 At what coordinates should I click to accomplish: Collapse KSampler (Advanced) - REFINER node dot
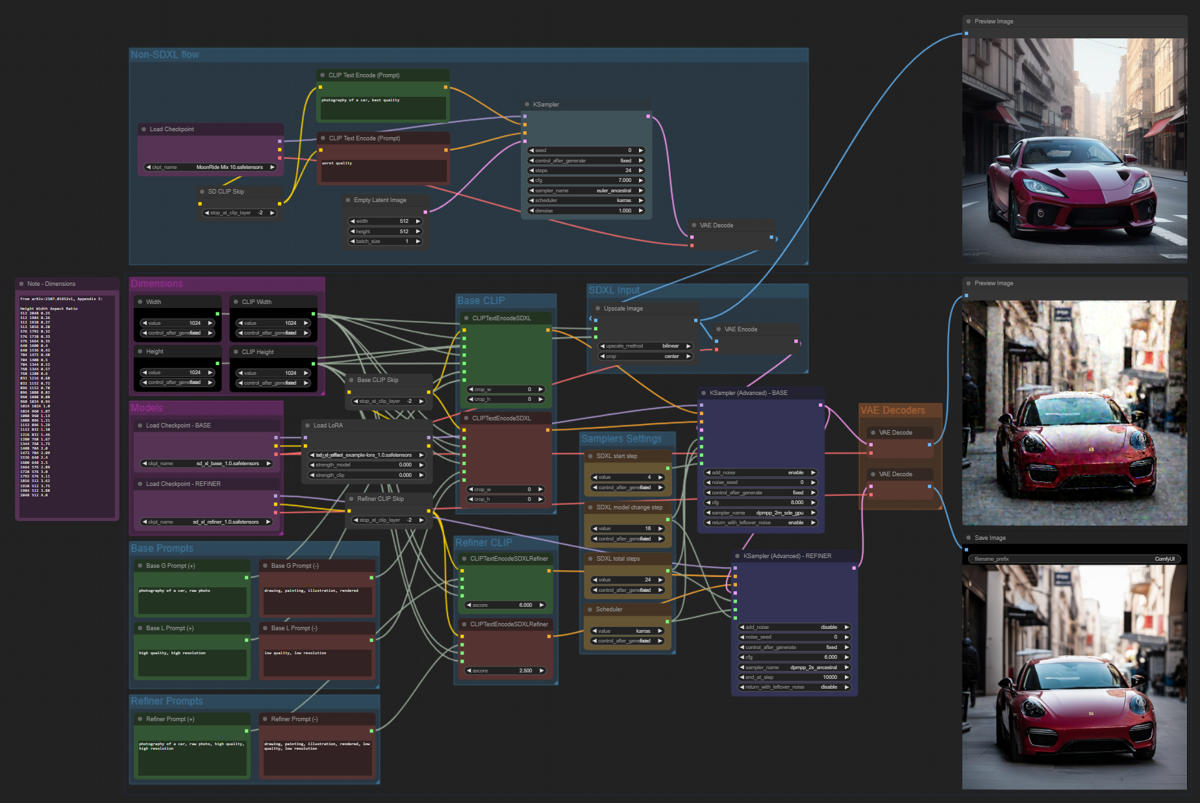click(x=737, y=556)
